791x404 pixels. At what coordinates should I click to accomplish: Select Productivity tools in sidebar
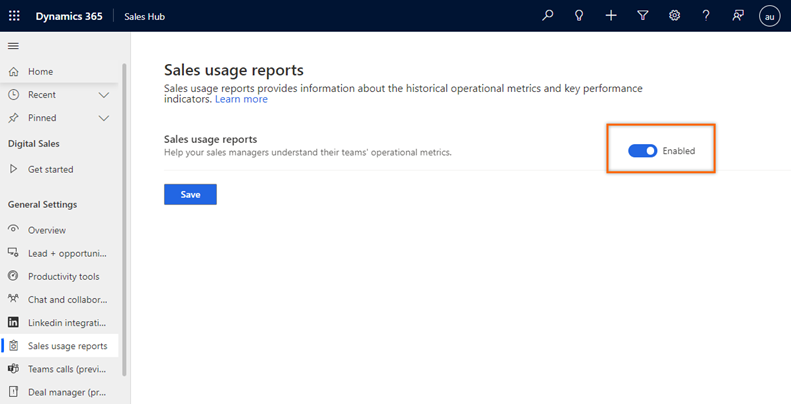[x=63, y=276]
